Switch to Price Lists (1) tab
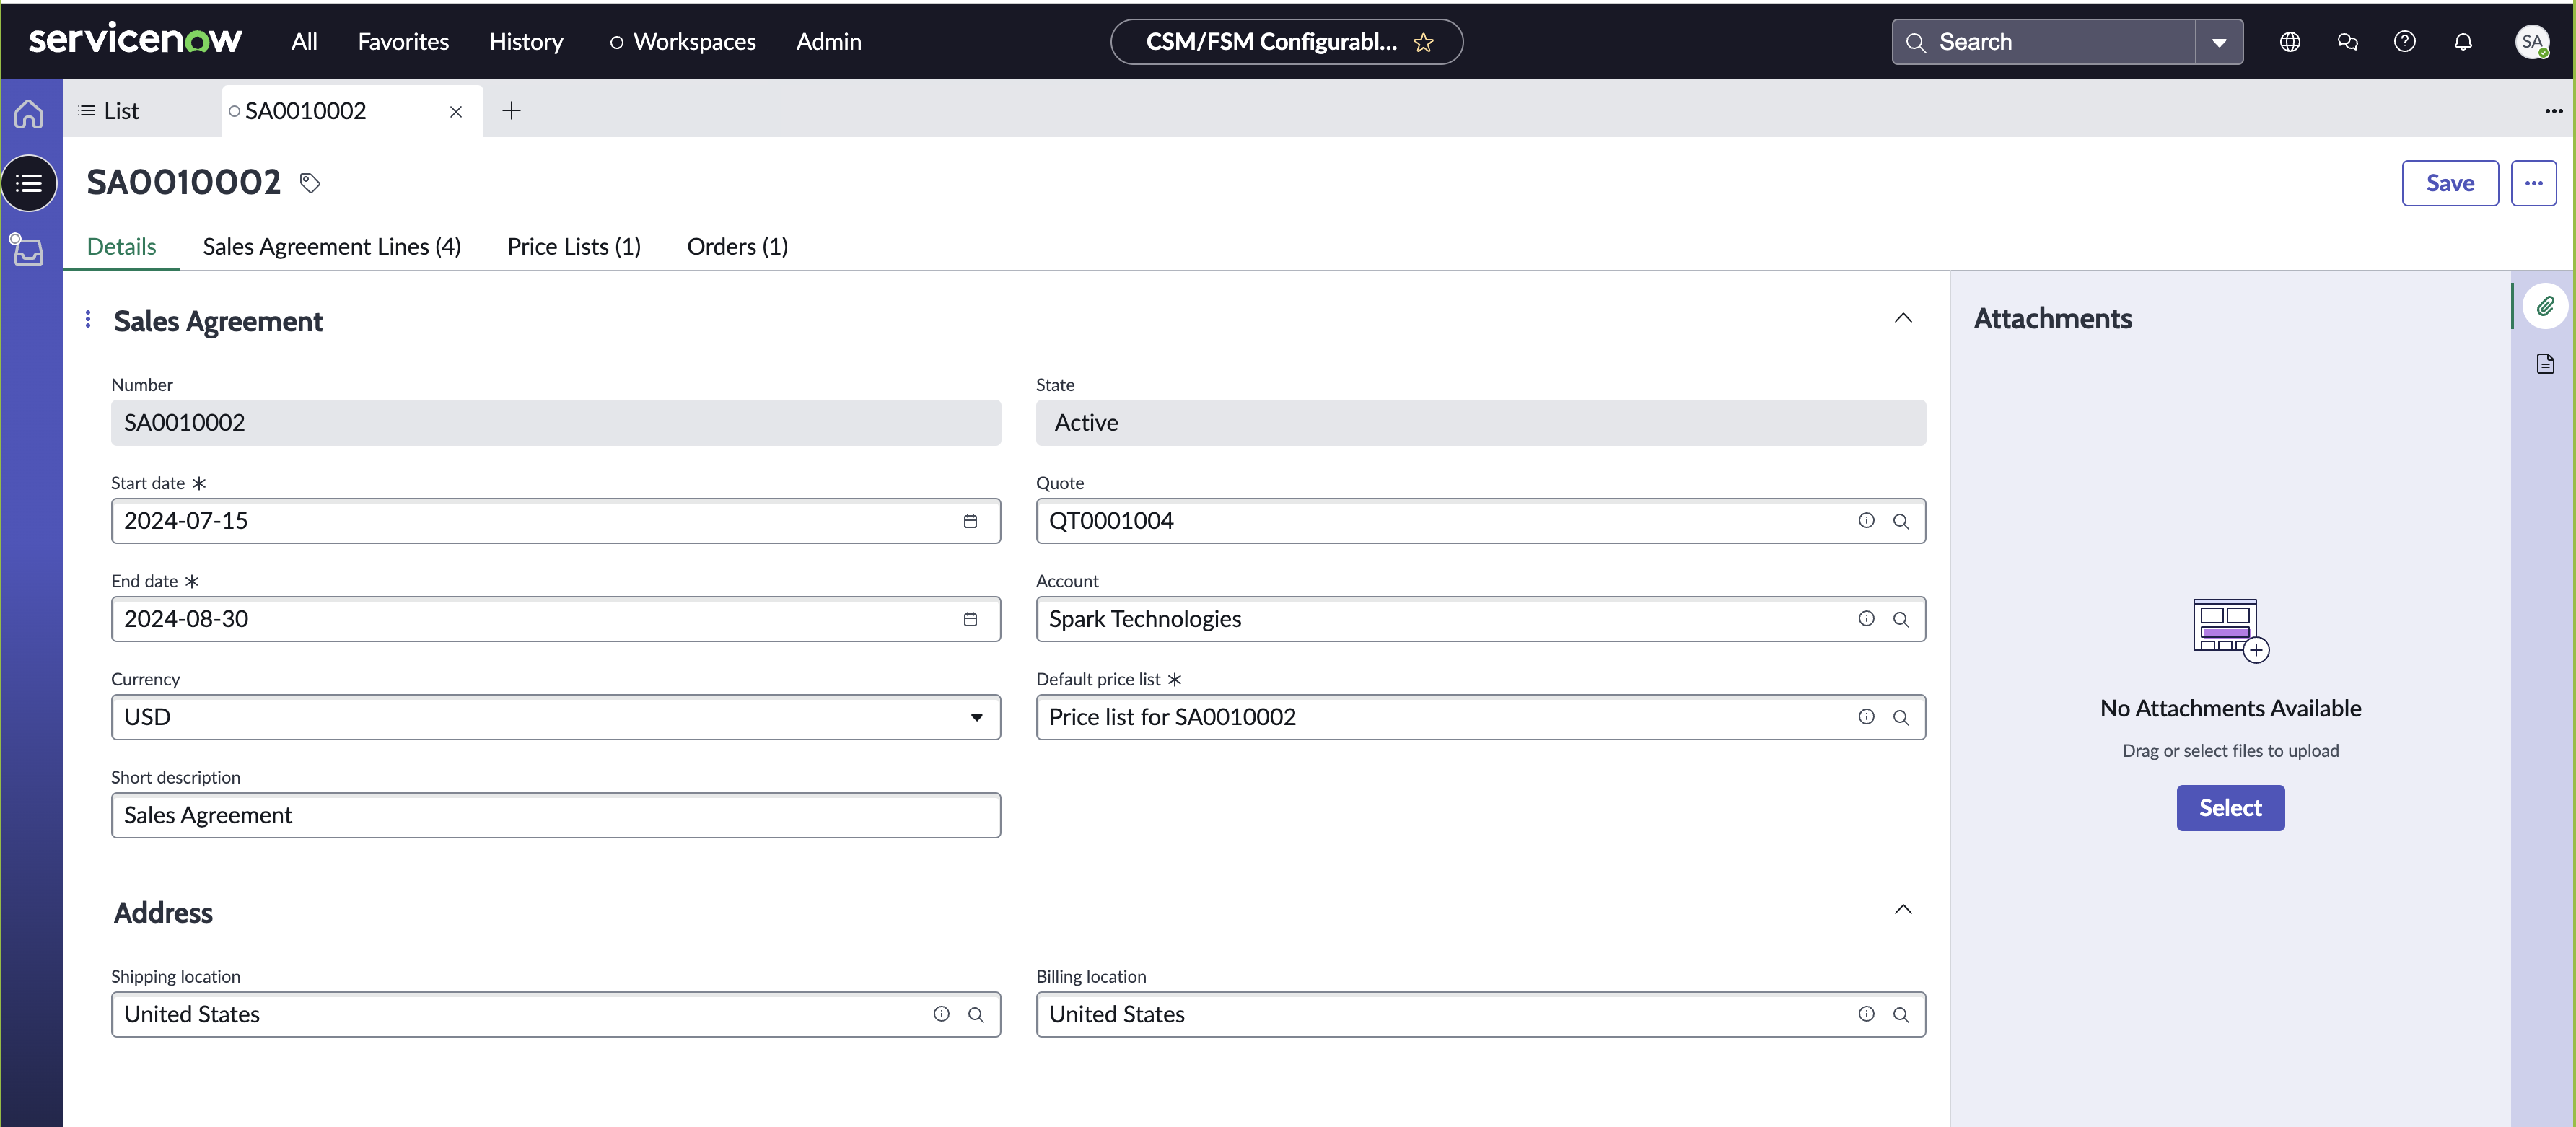Viewport: 2576px width, 1127px height. (574, 246)
